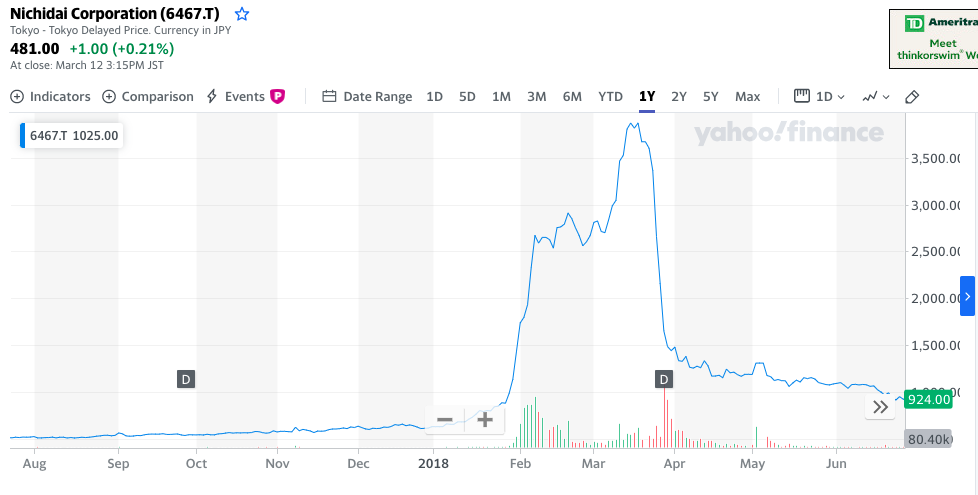The width and height of the screenshot is (978, 495).
Task: Select the drawing pencil tool
Action: (x=911, y=97)
